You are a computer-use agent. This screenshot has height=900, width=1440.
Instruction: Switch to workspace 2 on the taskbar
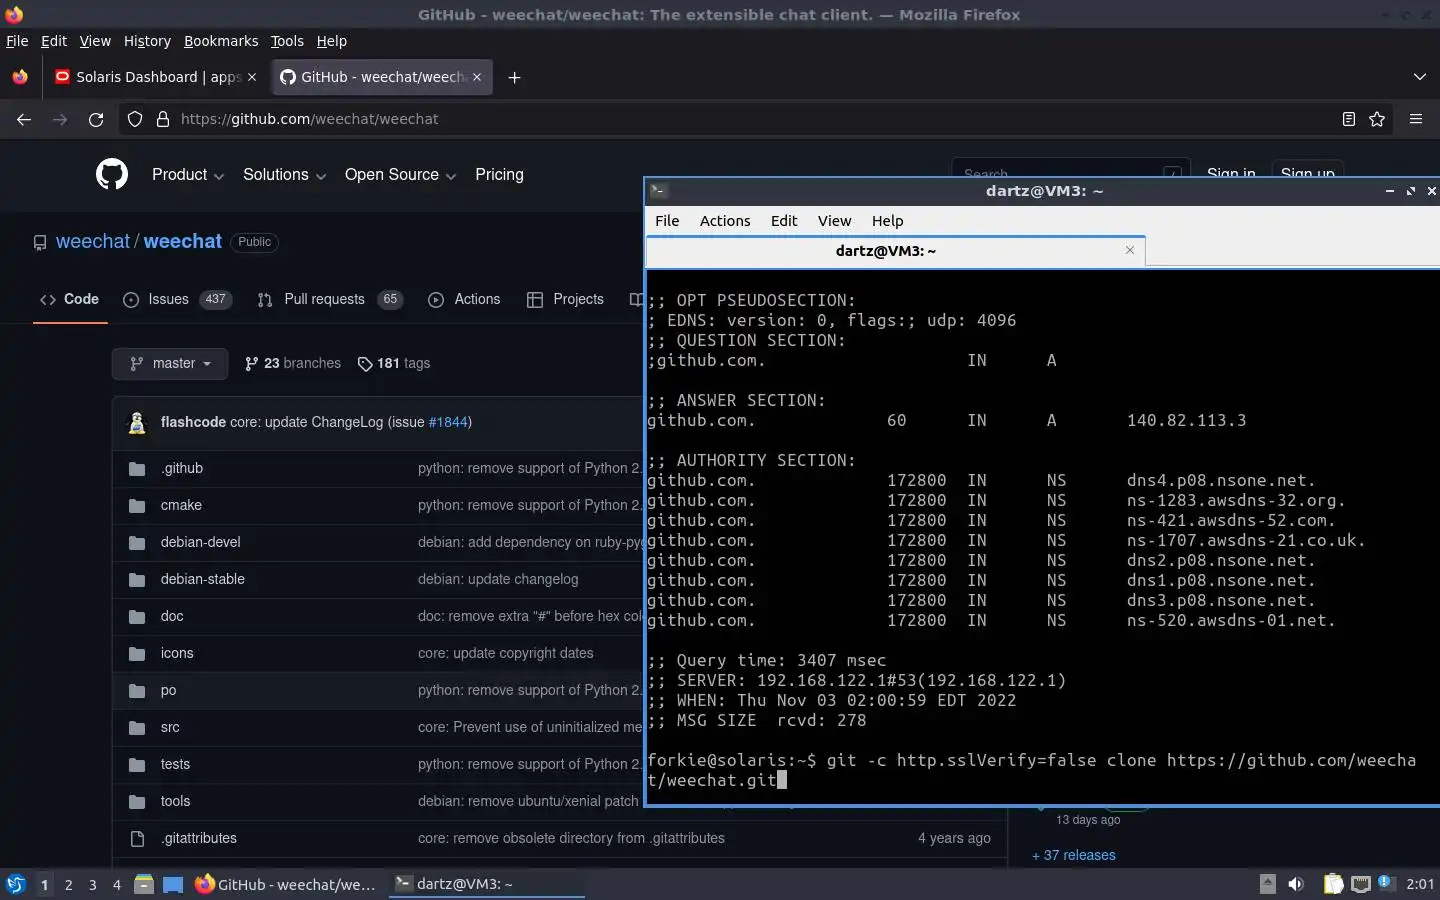[68, 884]
